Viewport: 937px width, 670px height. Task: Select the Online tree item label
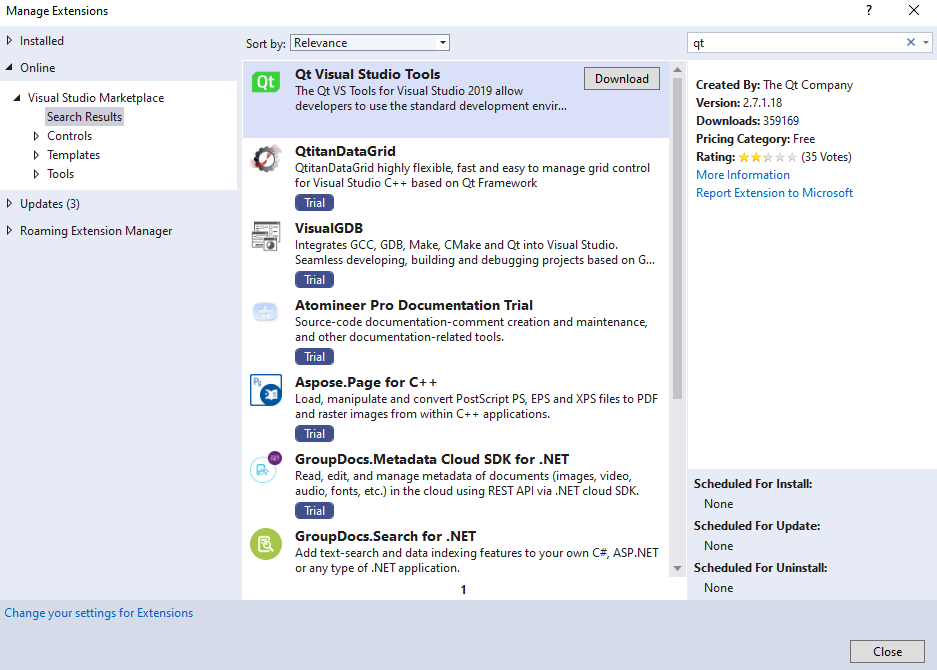coord(38,68)
